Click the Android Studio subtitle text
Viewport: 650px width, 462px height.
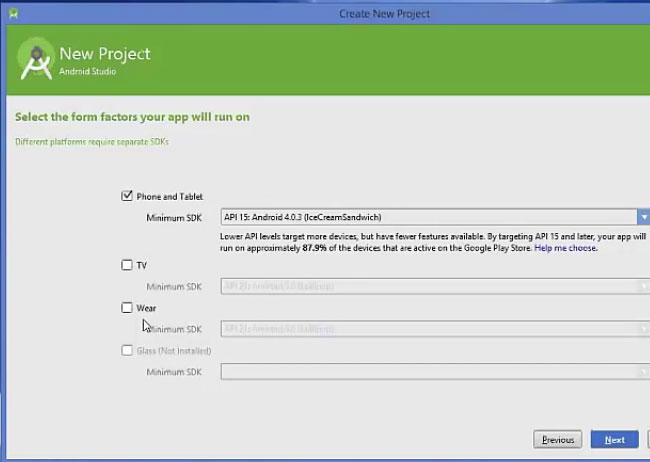point(87,71)
